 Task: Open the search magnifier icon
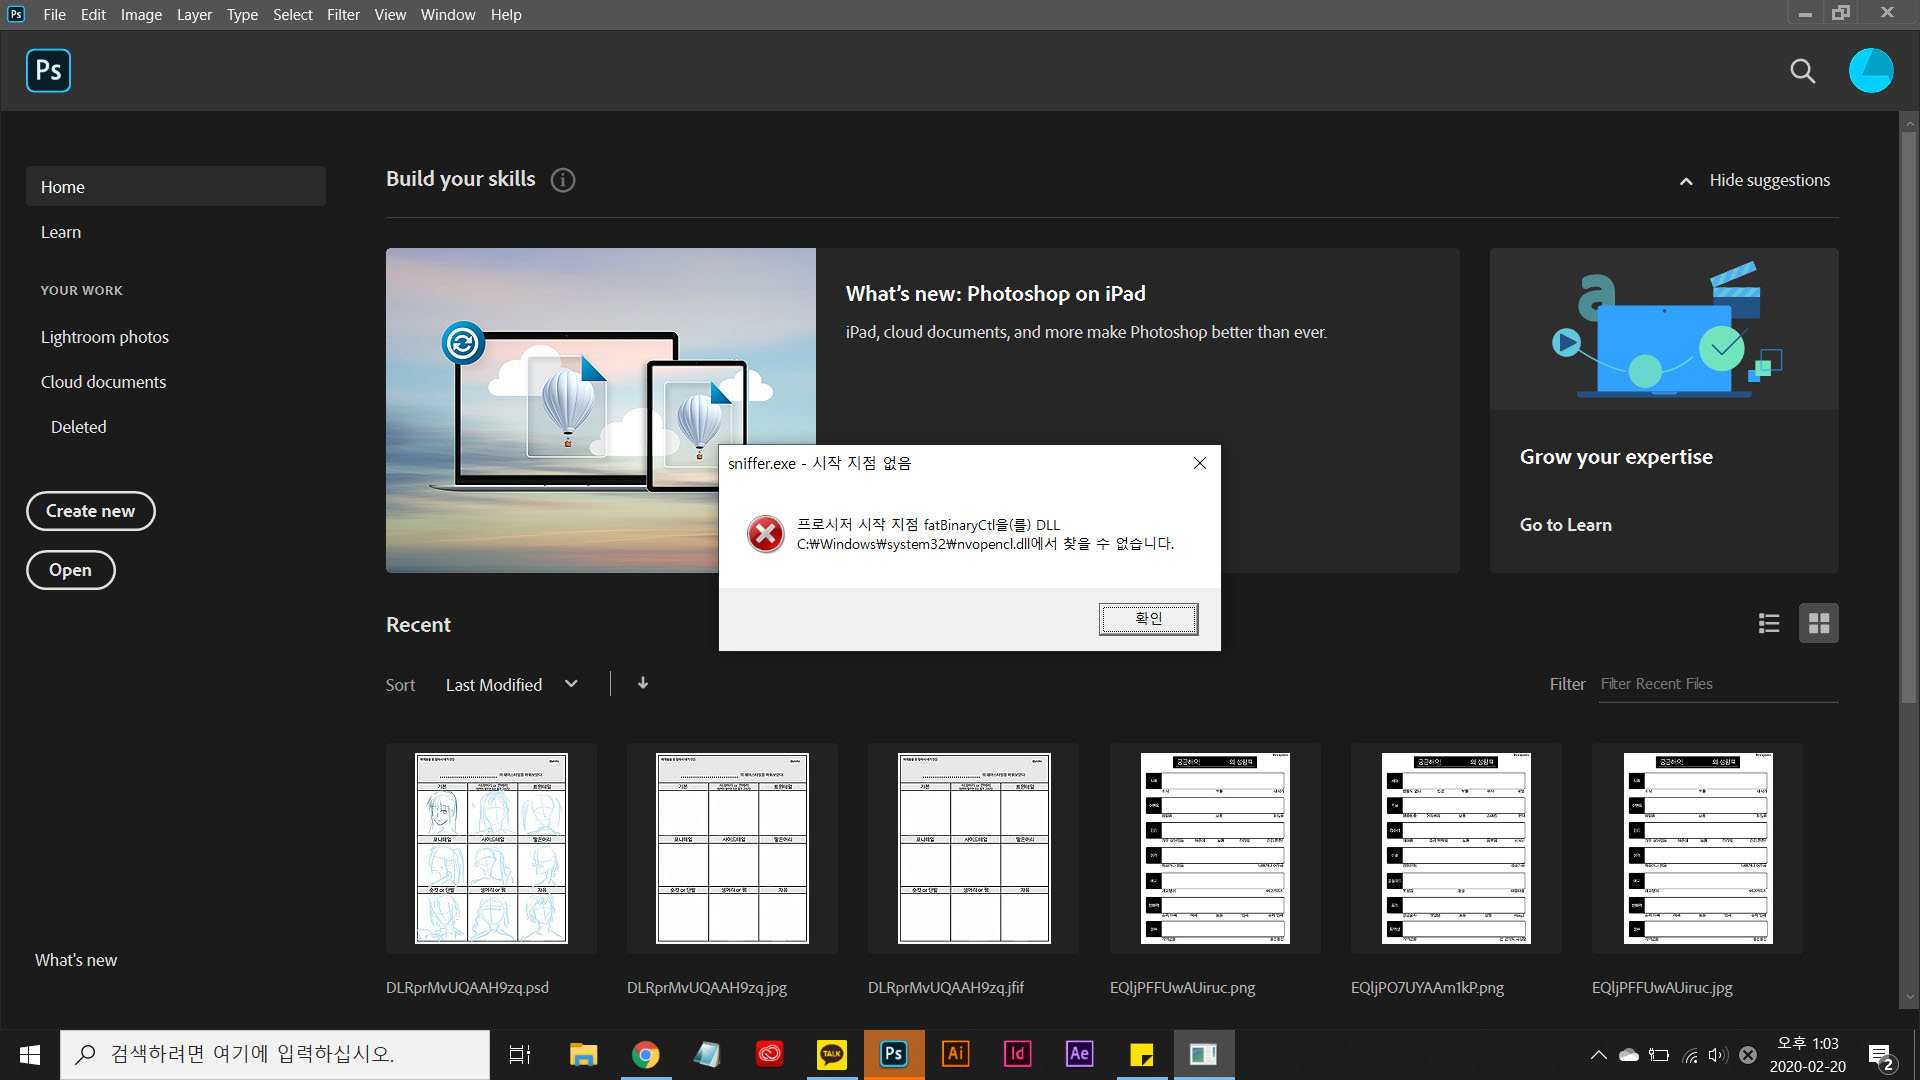click(1802, 71)
